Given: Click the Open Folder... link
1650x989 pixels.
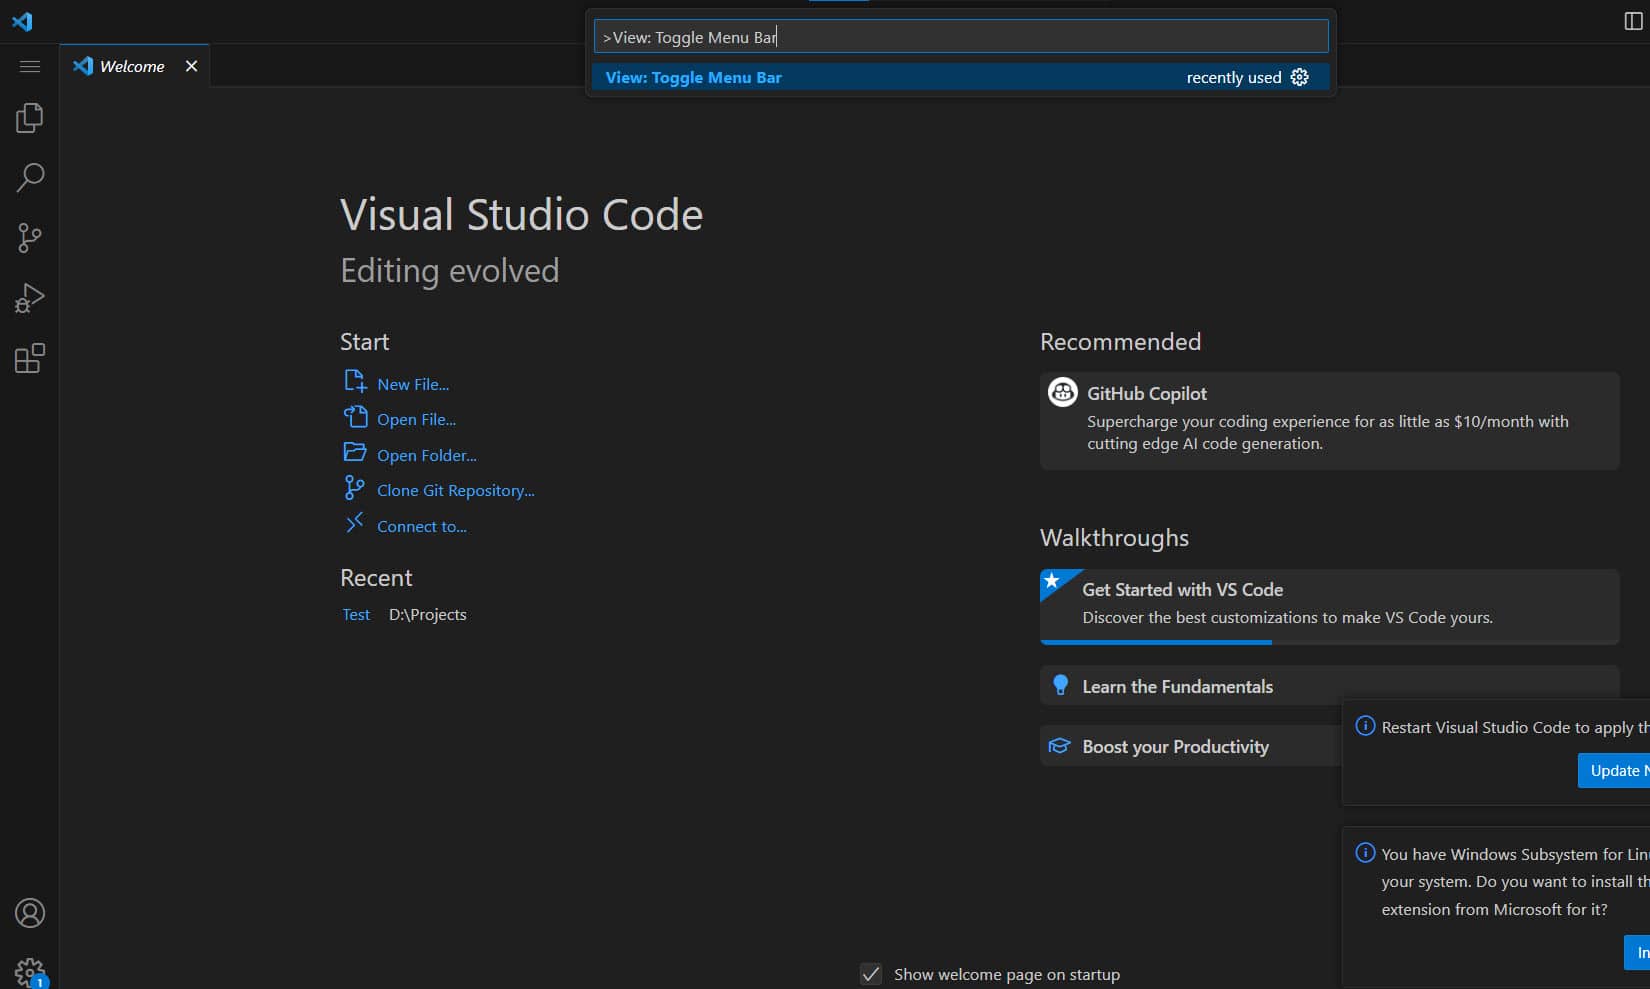Looking at the screenshot, I should [x=427, y=455].
